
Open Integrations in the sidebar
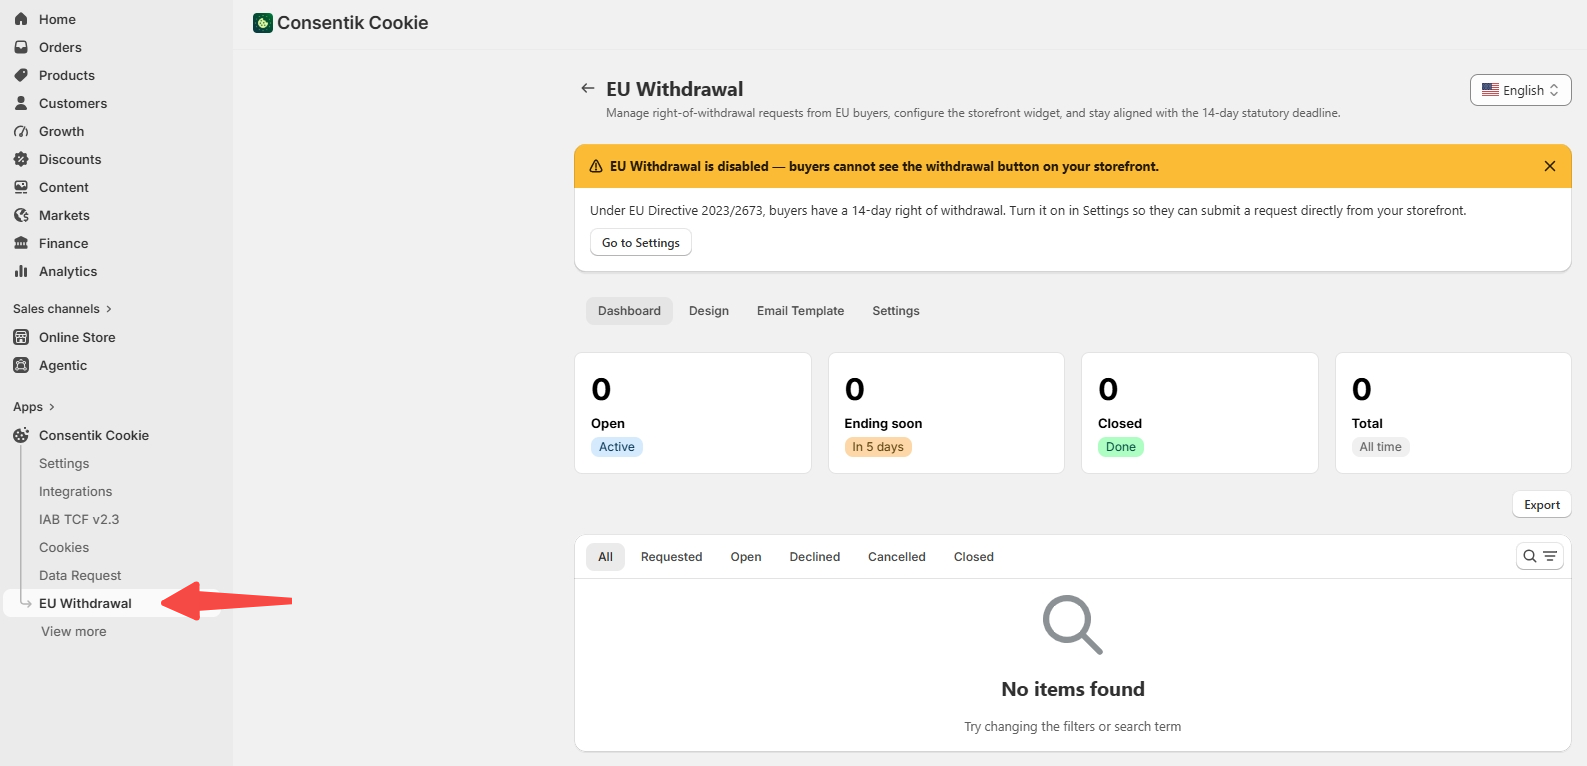[76, 491]
